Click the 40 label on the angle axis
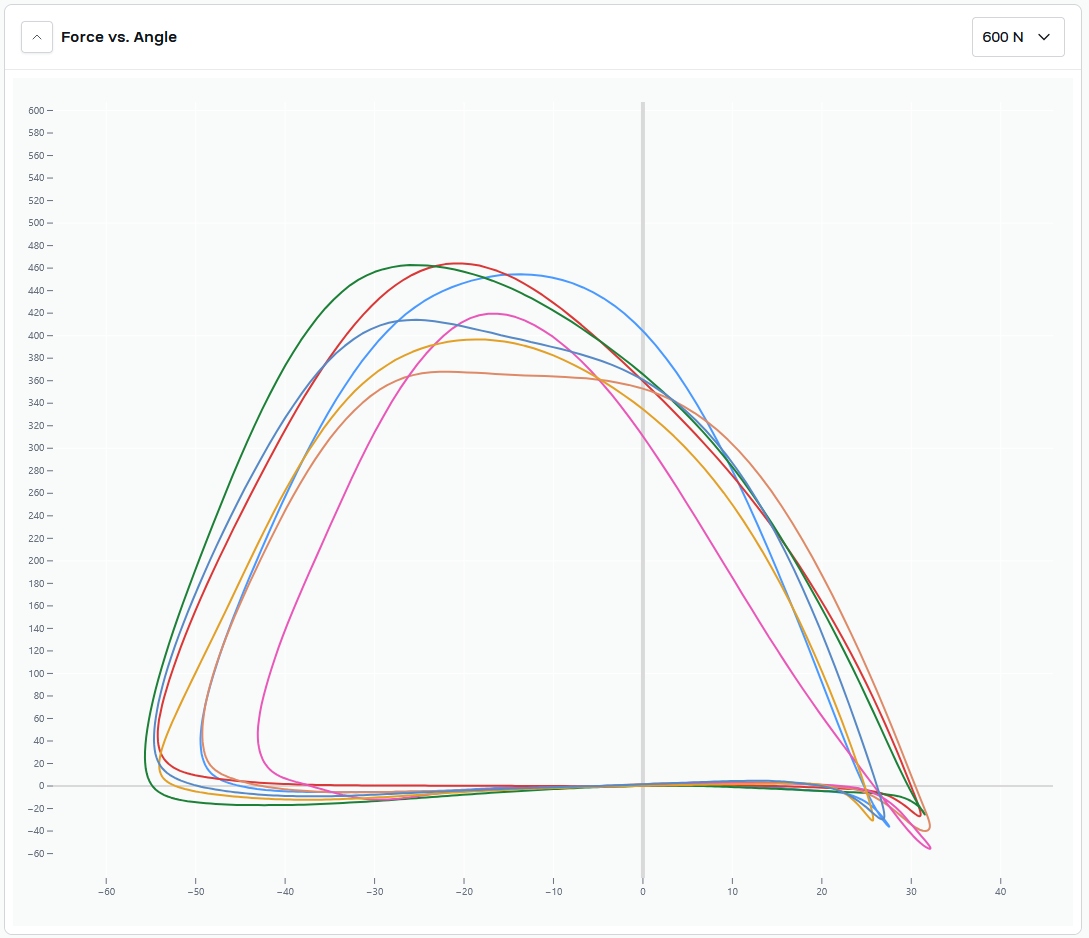Viewport: 1089px width, 938px height. pos(1000,892)
